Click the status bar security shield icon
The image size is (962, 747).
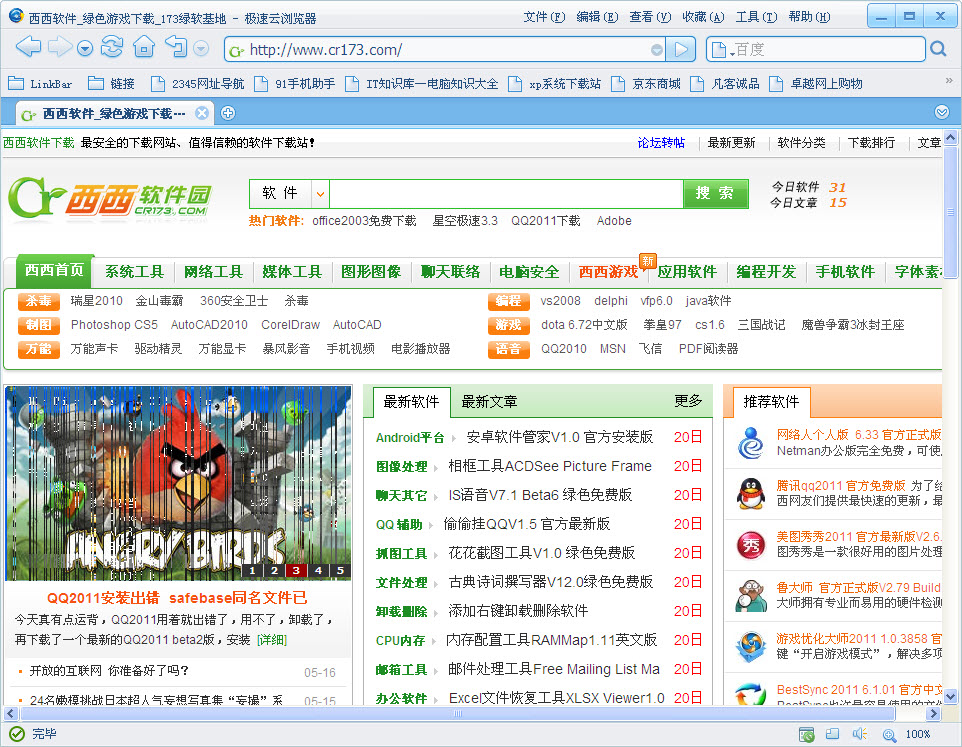click(x=806, y=734)
